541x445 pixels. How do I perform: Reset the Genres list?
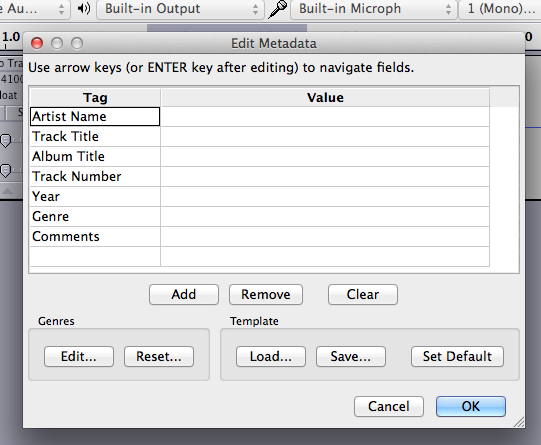click(x=159, y=357)
